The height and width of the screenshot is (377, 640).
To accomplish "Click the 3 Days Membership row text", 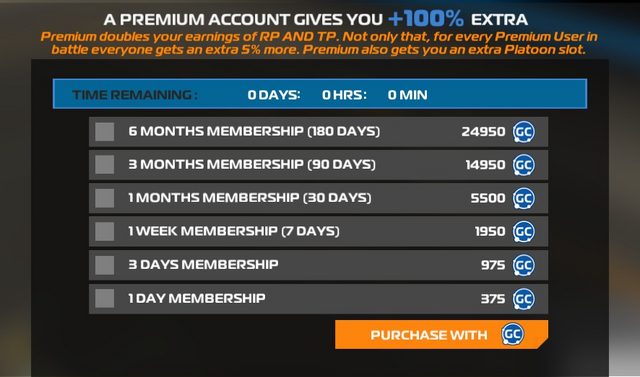I will 203,264.
